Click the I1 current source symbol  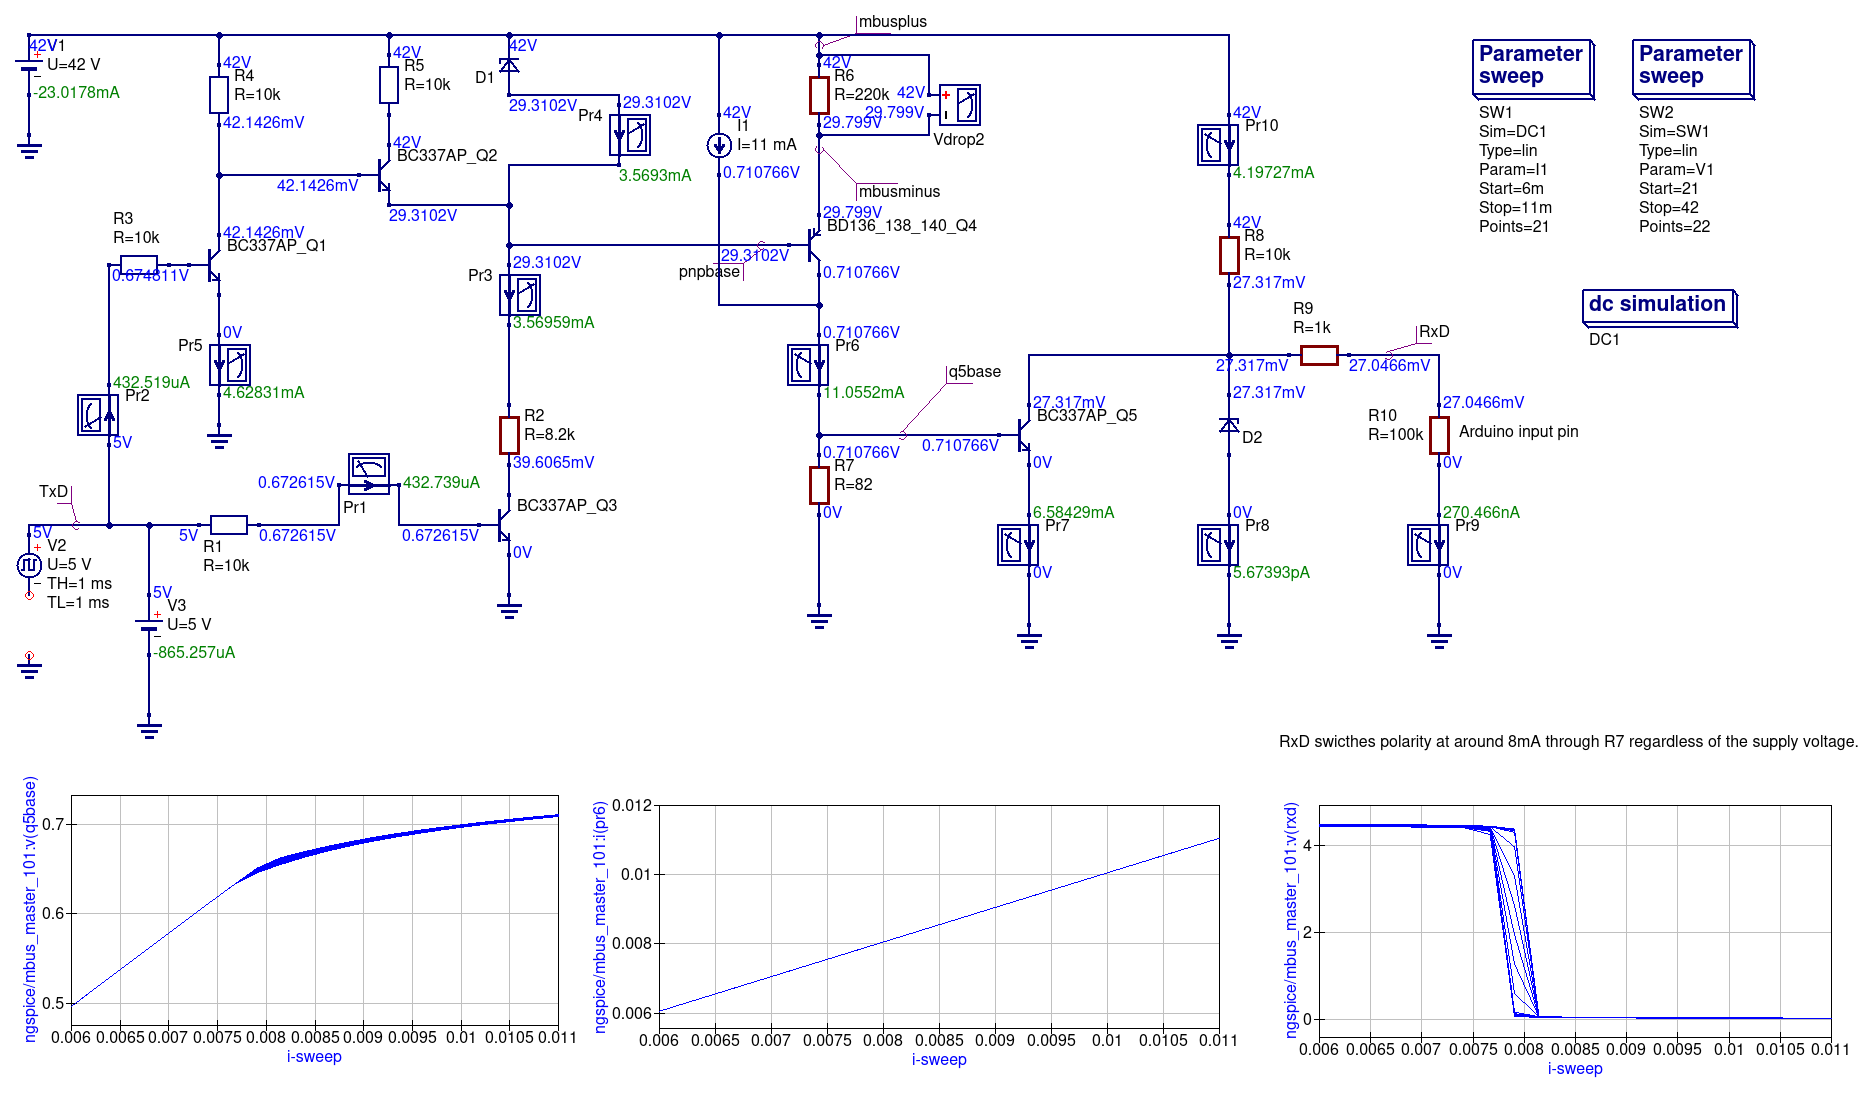719,146
